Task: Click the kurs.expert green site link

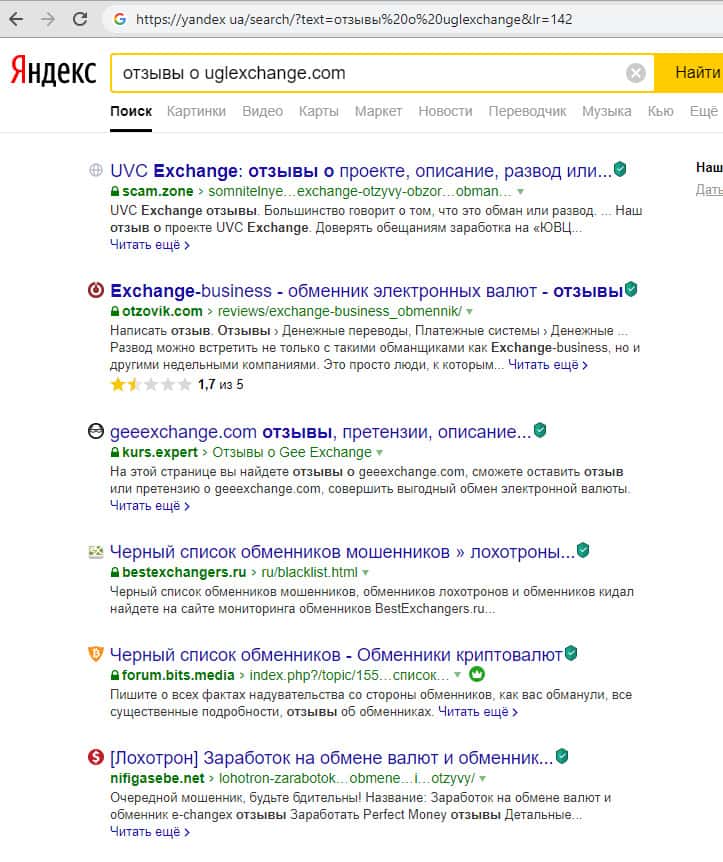Action: click(159, 452)
